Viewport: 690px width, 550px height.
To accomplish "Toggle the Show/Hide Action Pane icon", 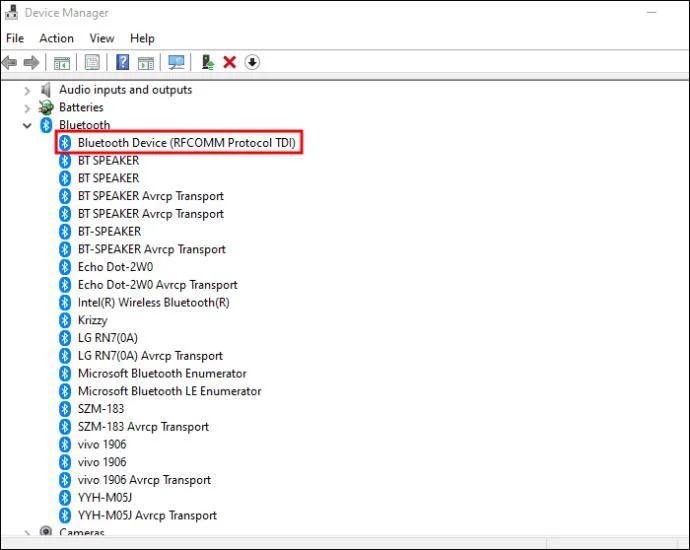I will pos(146,62).
